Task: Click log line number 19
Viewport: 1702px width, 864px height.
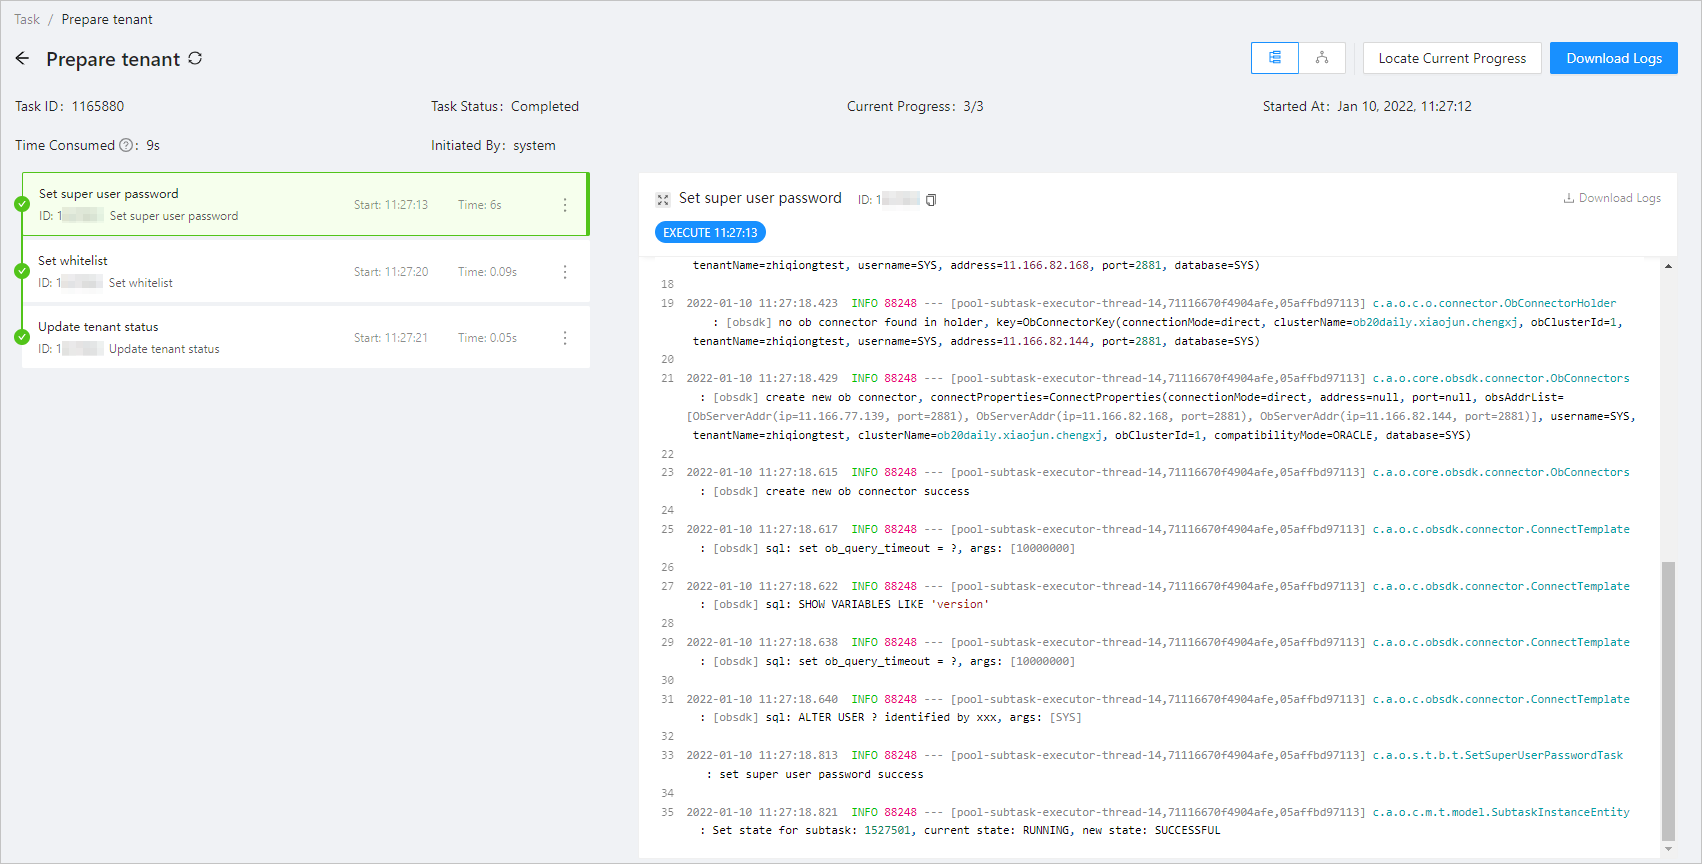Action: 667,303
